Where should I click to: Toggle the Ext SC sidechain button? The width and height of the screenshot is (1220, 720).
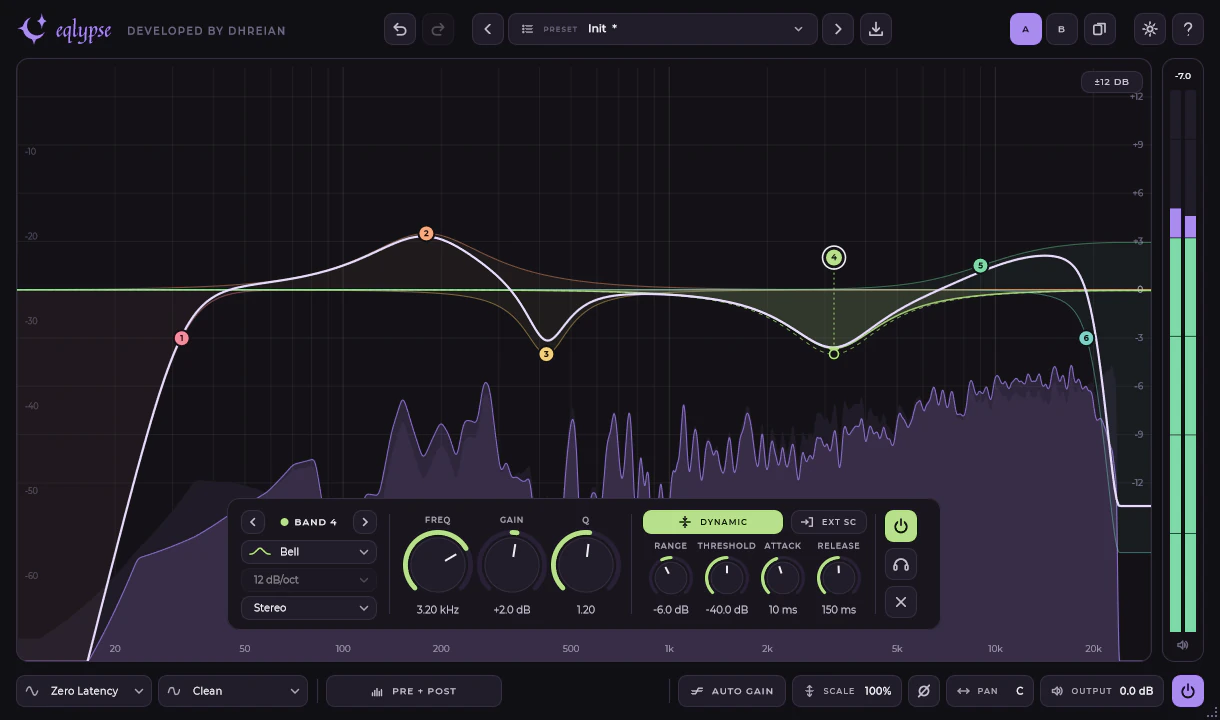pyautogui.click(x=829, y=522)
